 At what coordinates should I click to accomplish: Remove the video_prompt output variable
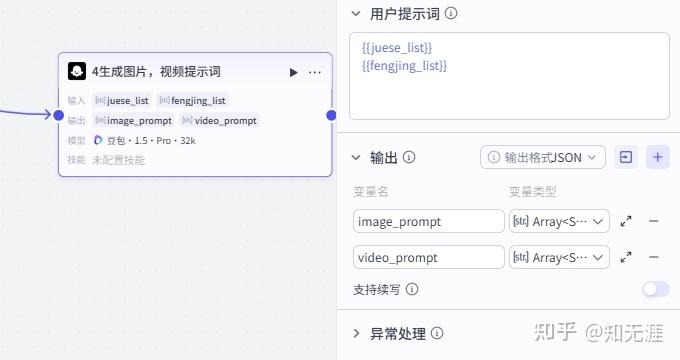pos(654,257)
